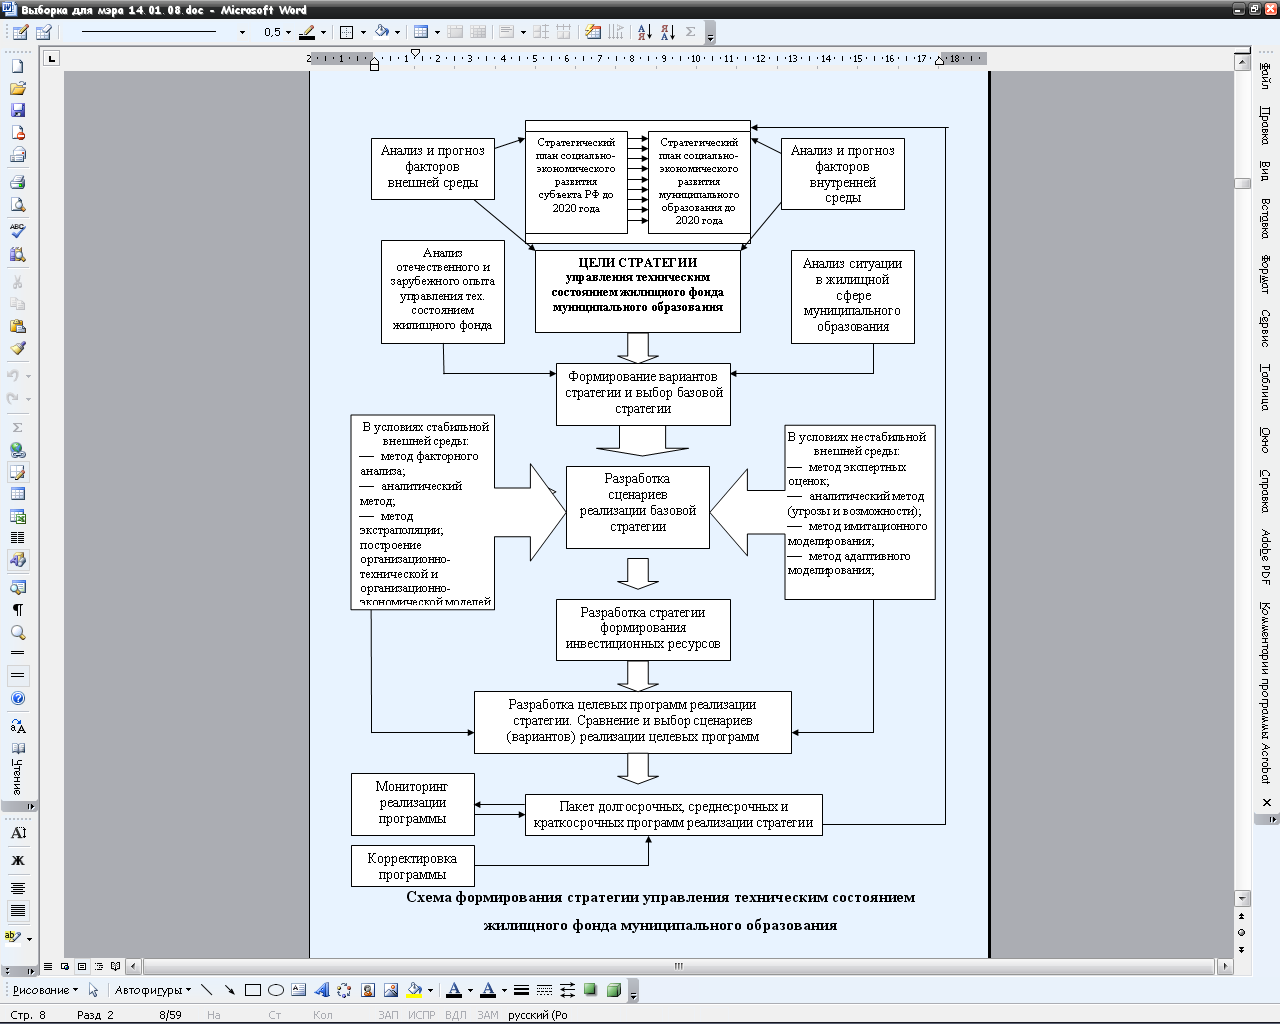Select the Format Painter brush

pyautogui.click(x=17, y=348)
